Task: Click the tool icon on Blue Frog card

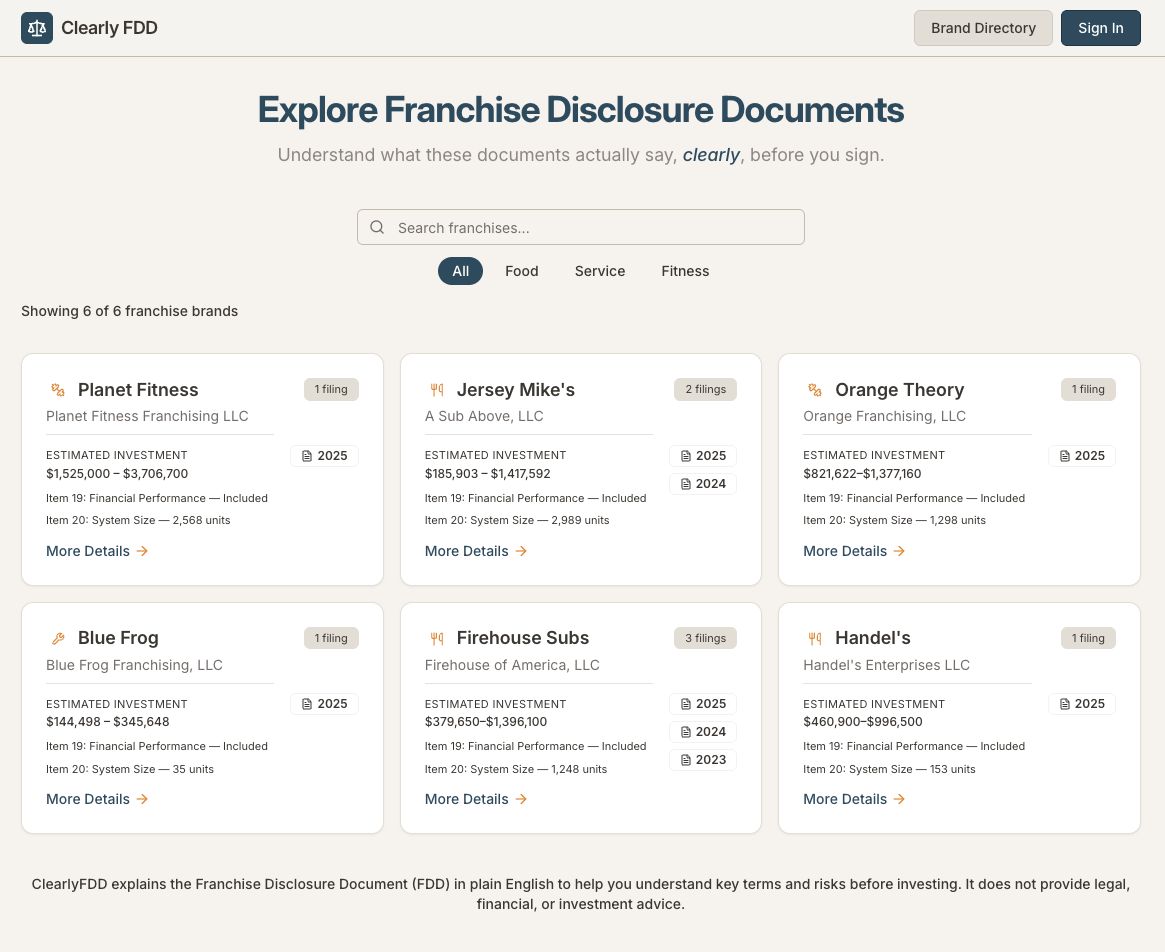Action: coord(57,637)
